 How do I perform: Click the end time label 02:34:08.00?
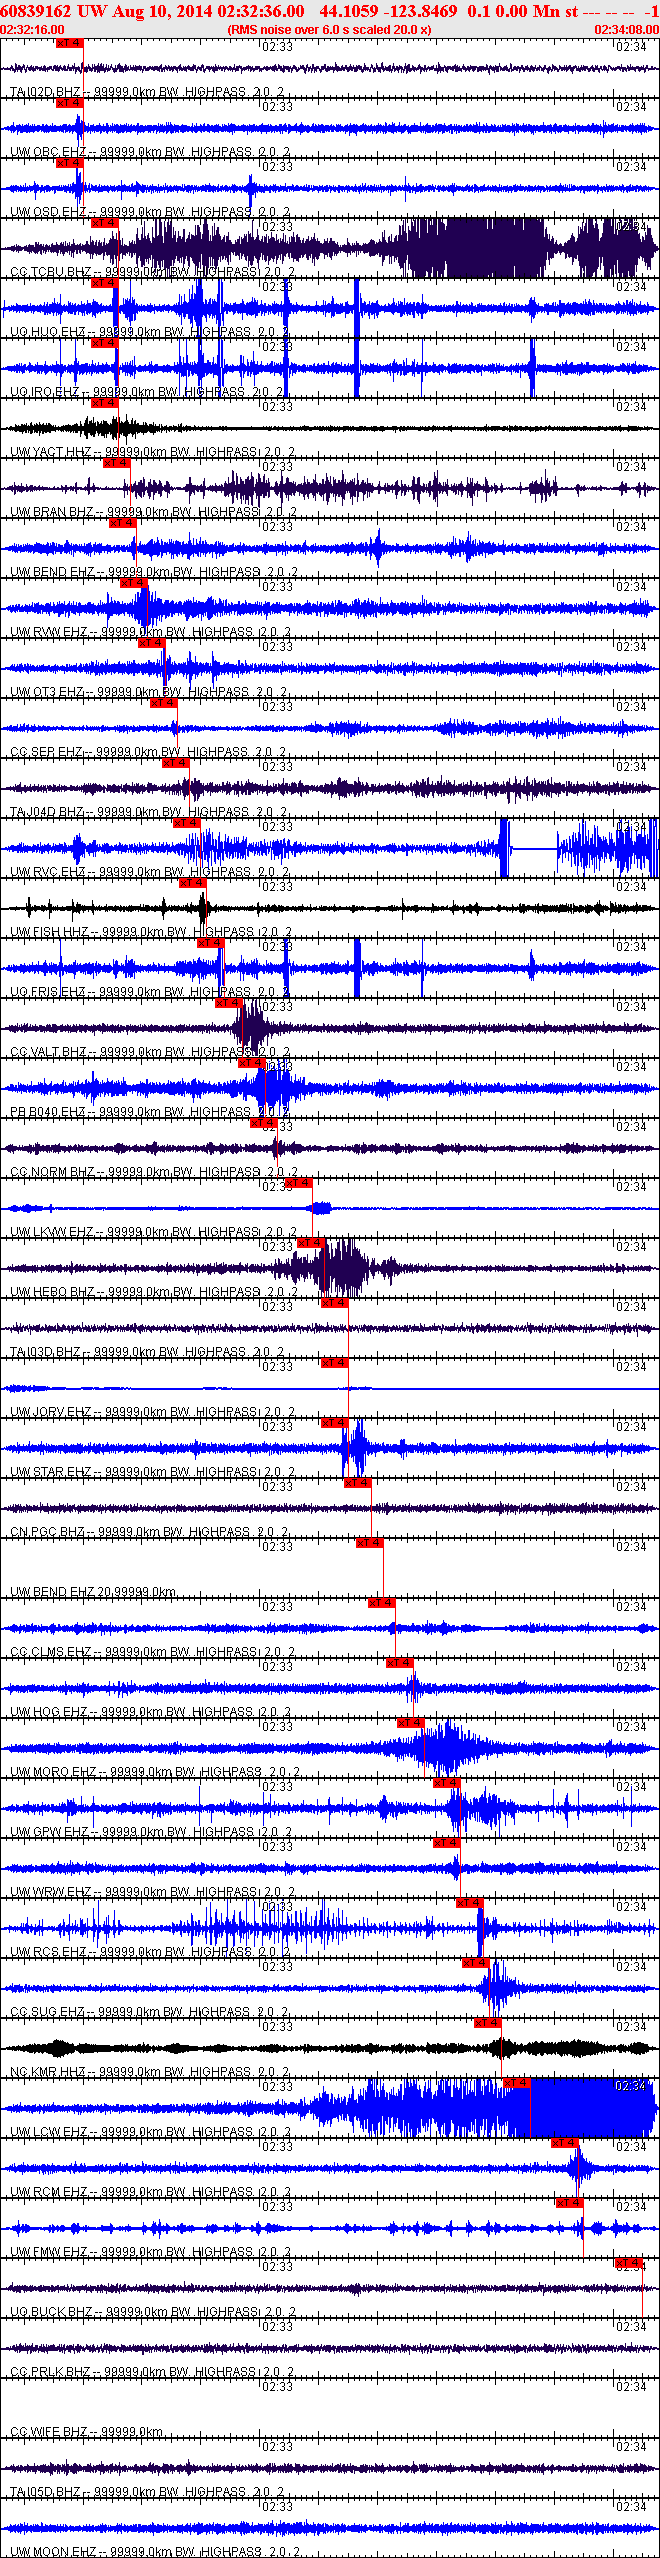click(627, 30)
